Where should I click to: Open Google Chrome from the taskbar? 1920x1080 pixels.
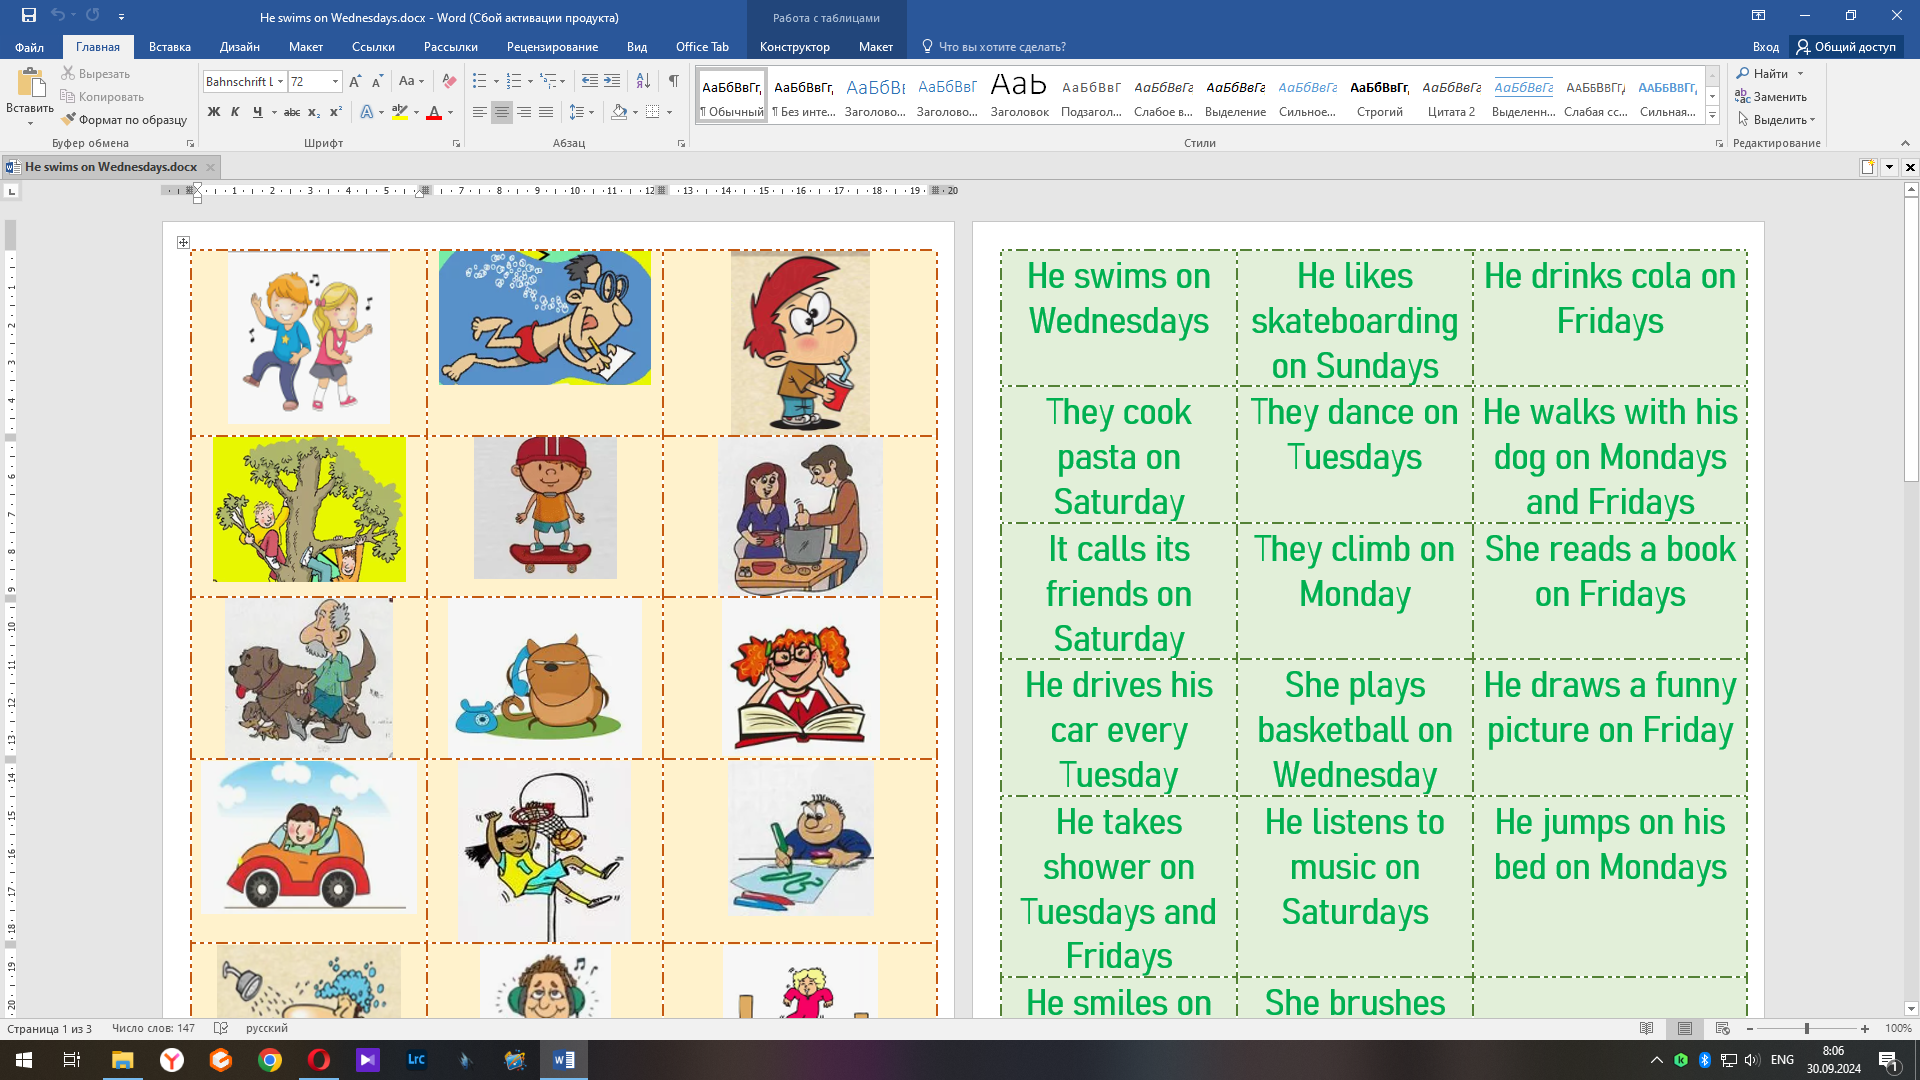270,1060
